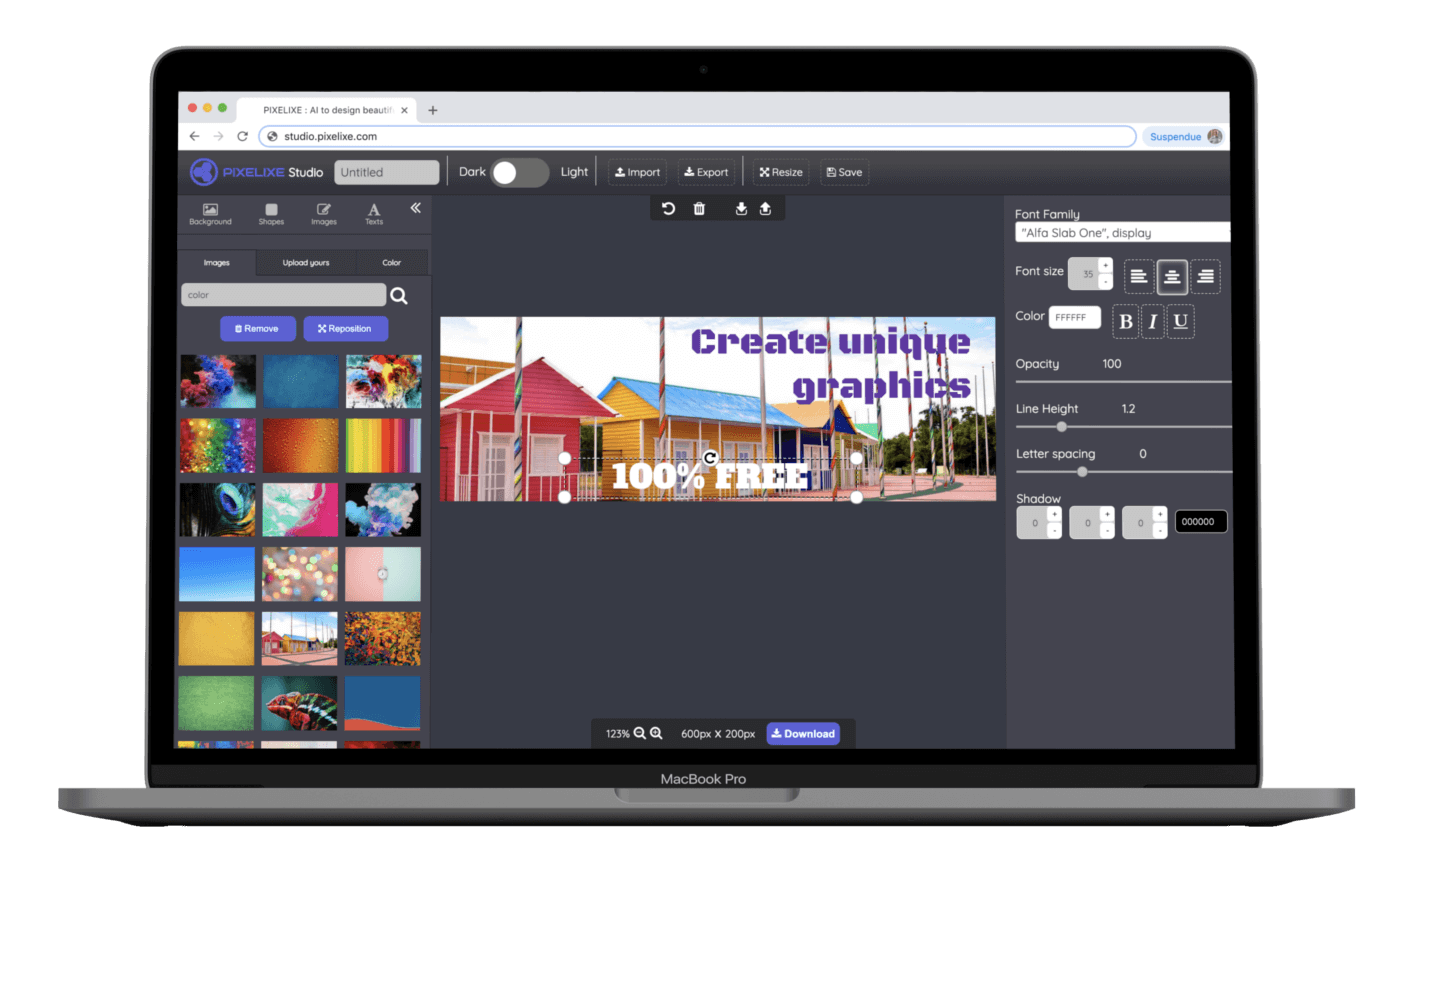Select the chameleon image thumbnail

tap(300, 703)
